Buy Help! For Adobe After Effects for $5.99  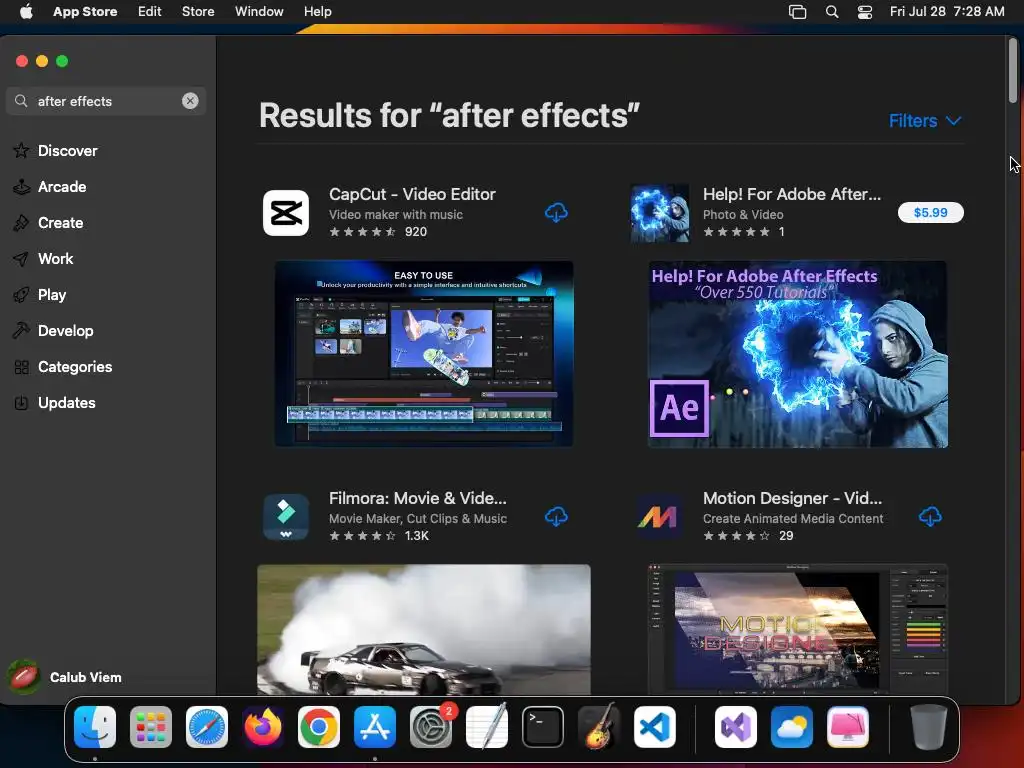(x=931, y=213)
